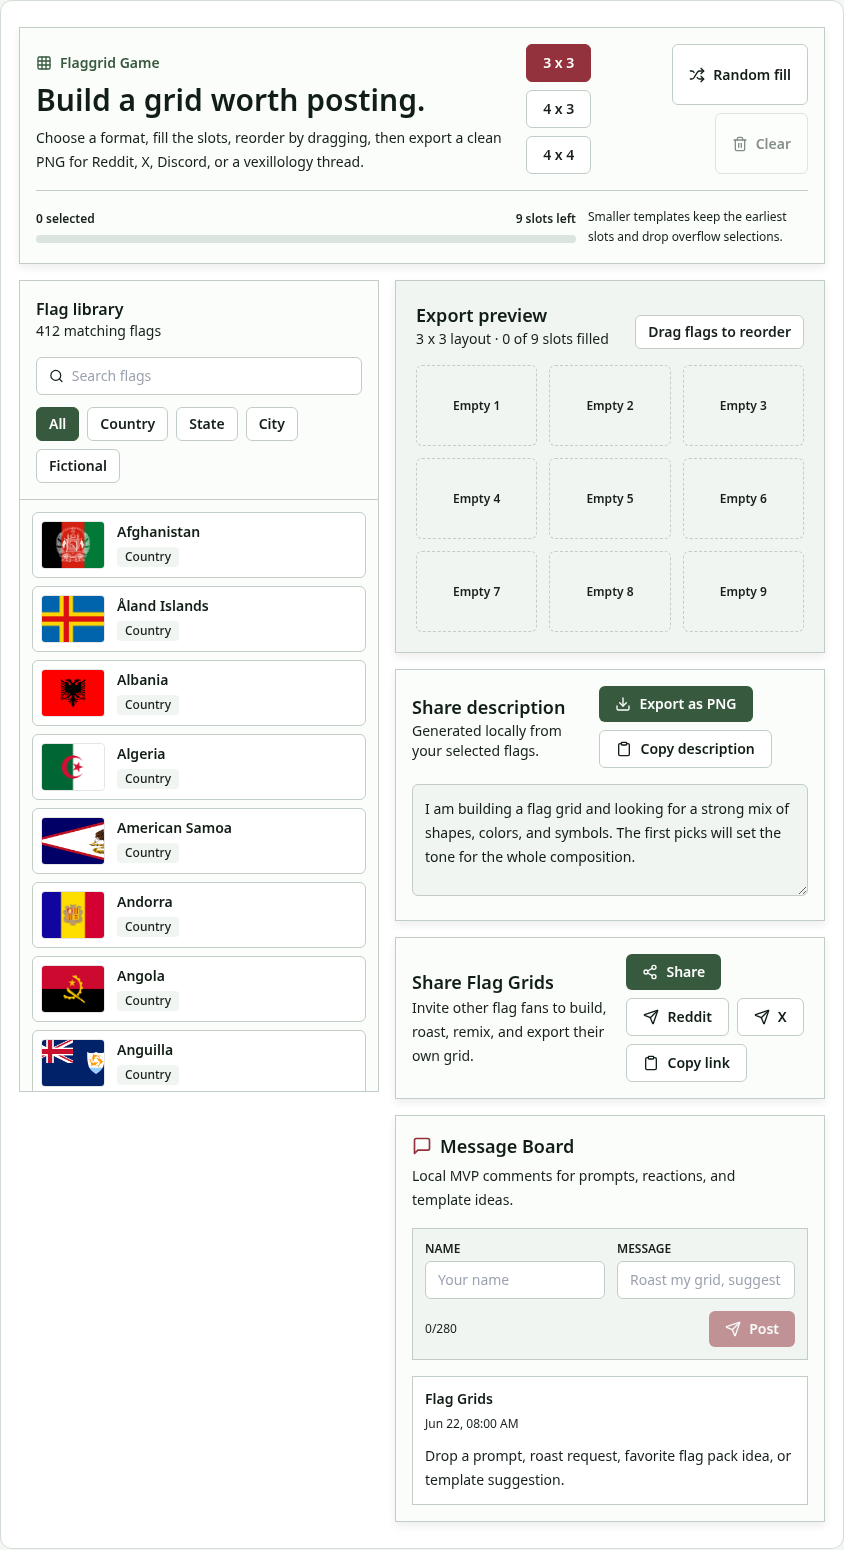The image size is (844, 1550).
Task: Click the American Samoa name text
Action: 174,828
